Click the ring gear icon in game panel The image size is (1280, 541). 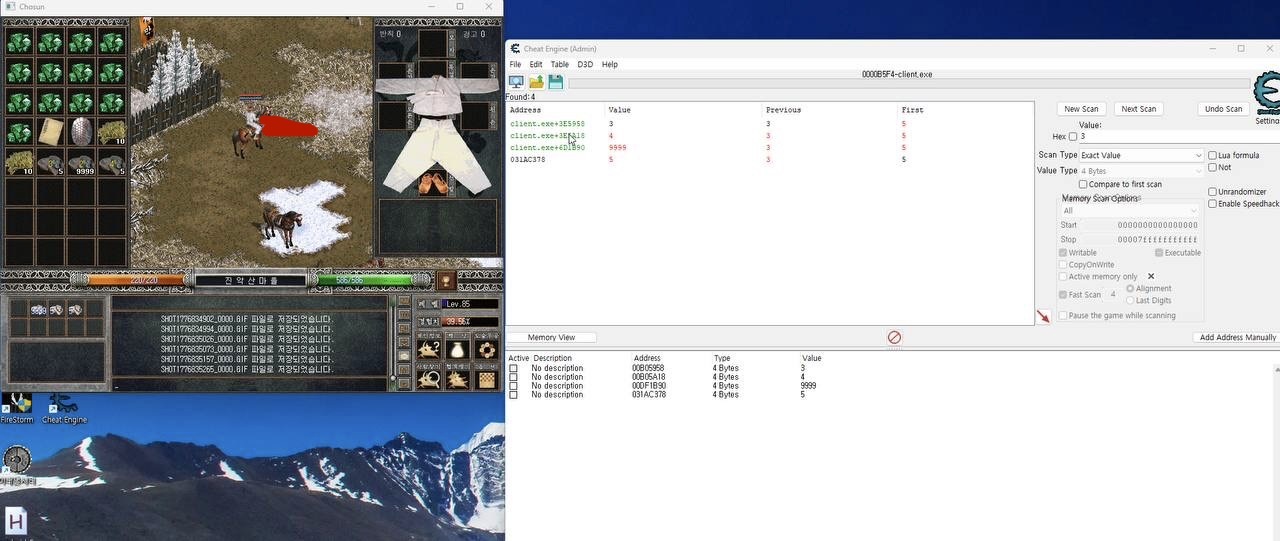(486, 350)
